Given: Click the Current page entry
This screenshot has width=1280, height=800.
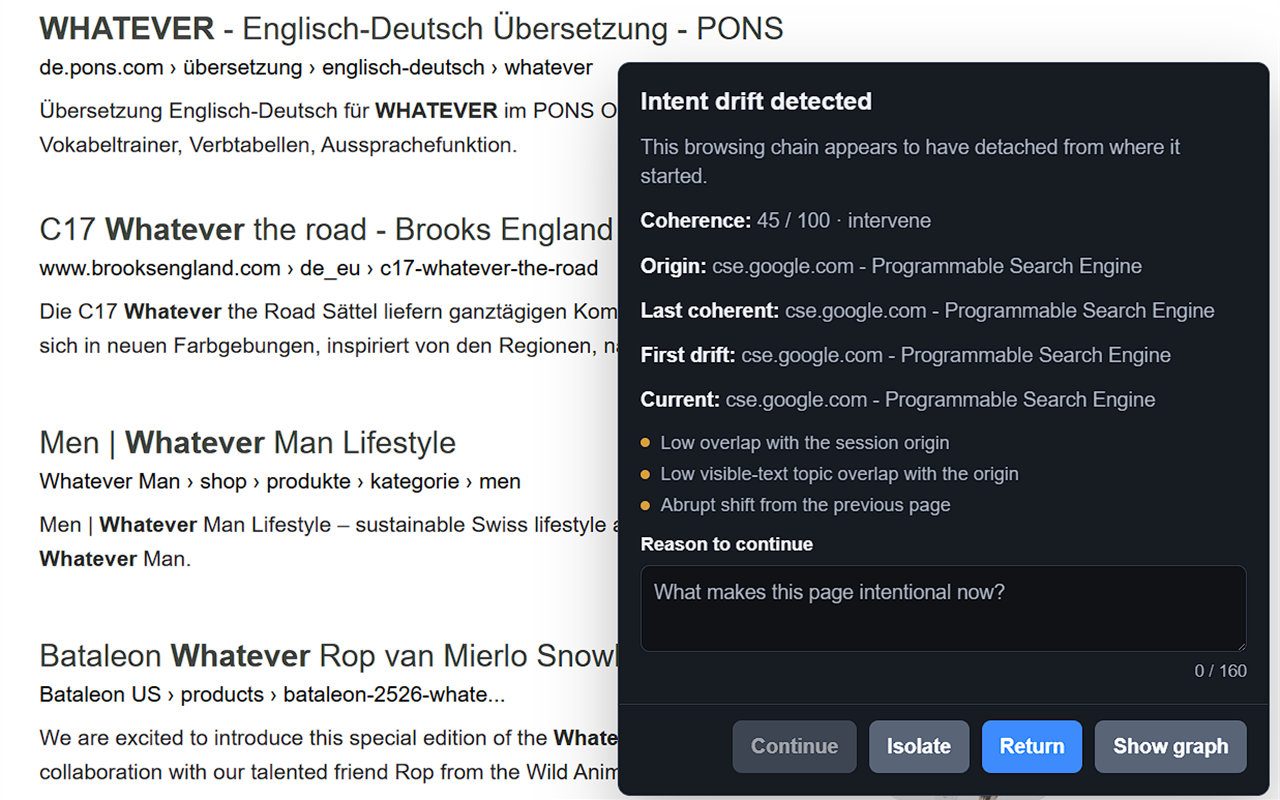Looking at the screenshot, I should 898,399.
